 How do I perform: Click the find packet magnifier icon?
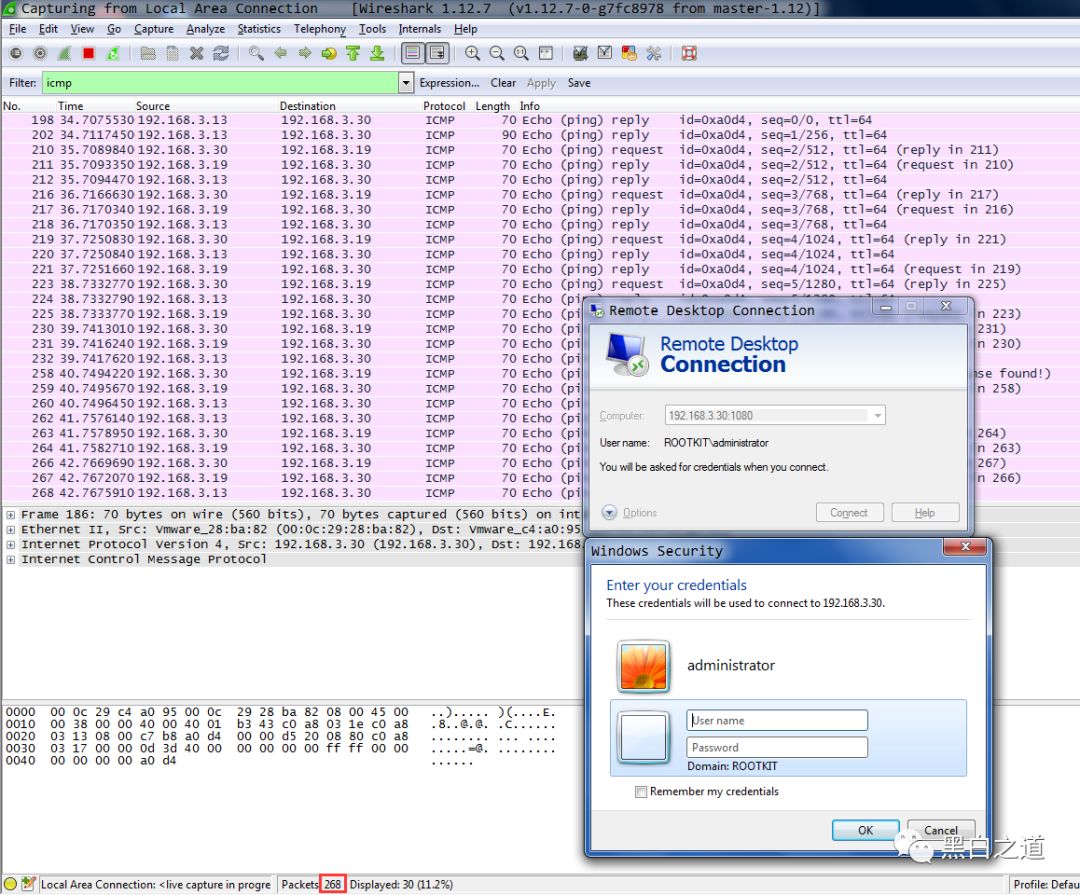coord(256,54)
